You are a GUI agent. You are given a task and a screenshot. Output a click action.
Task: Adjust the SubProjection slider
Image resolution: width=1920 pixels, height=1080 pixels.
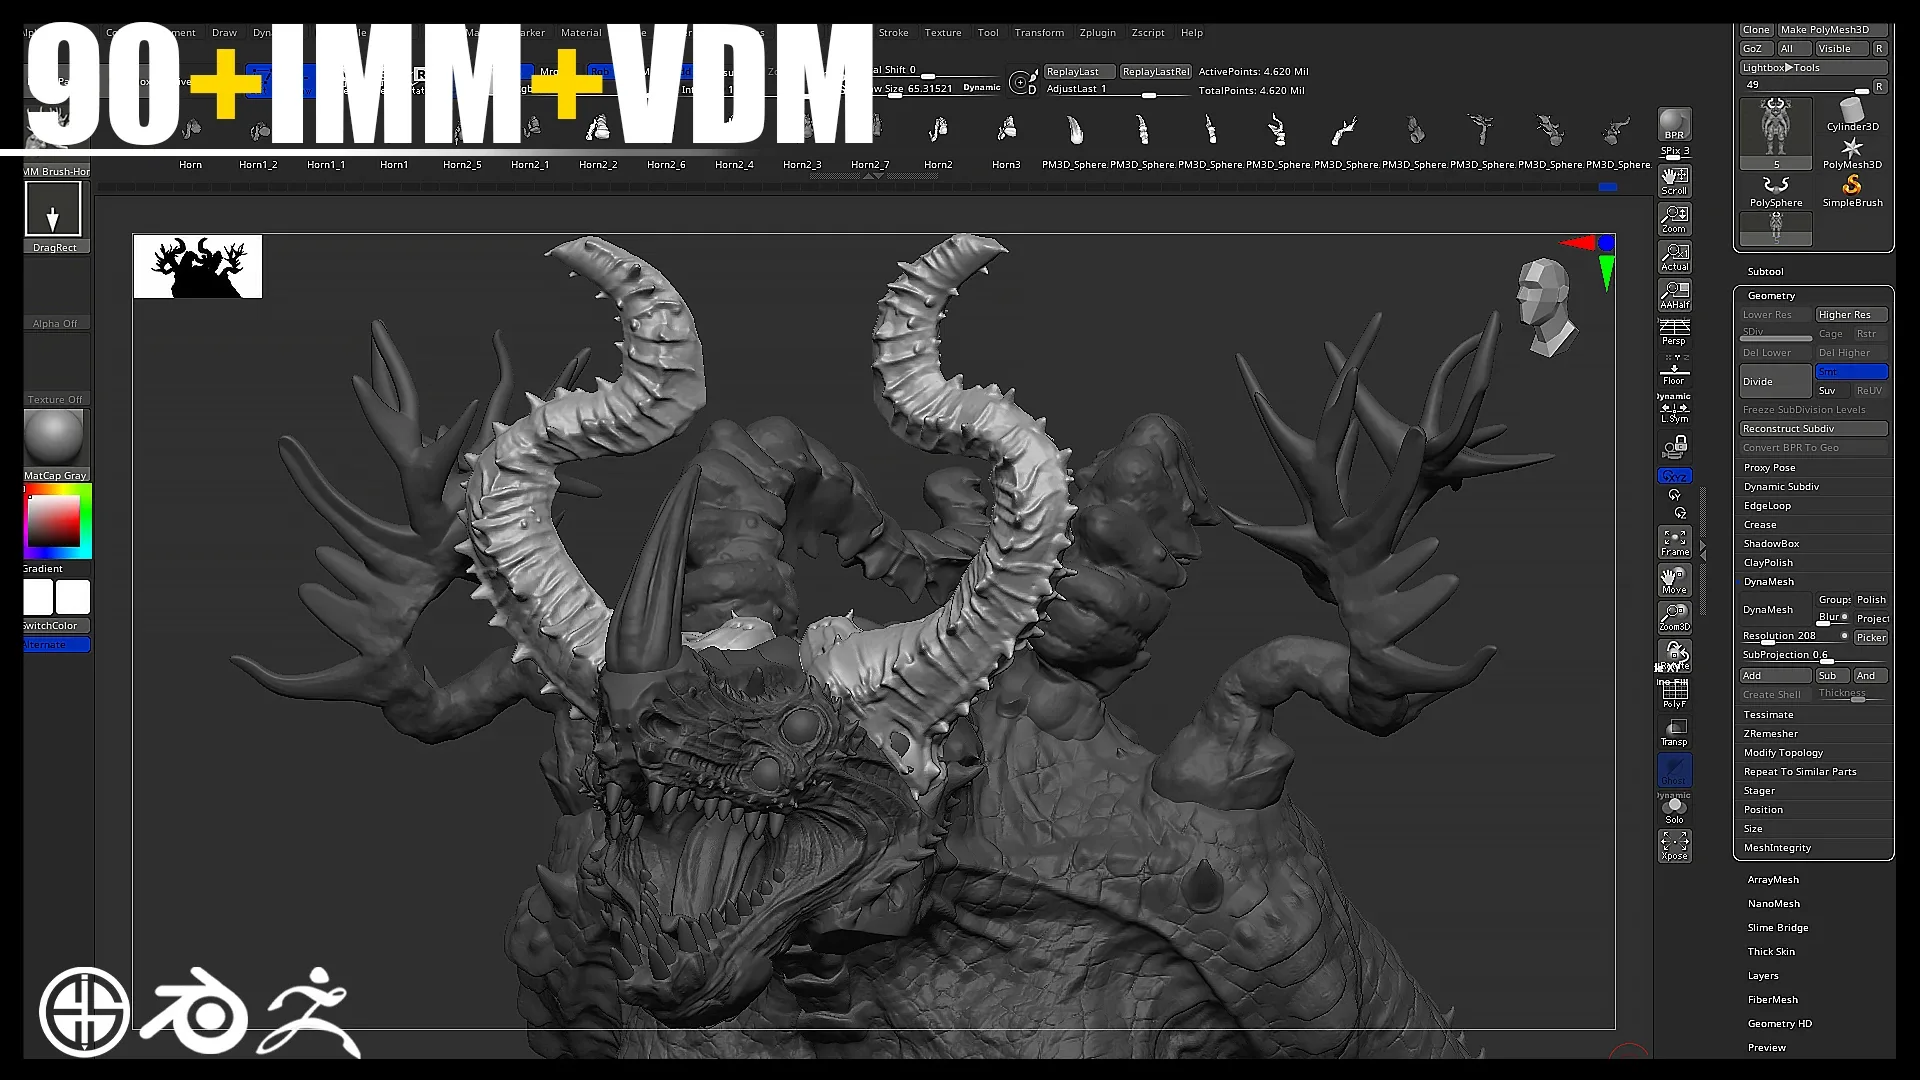click(x=1814, y=656)
